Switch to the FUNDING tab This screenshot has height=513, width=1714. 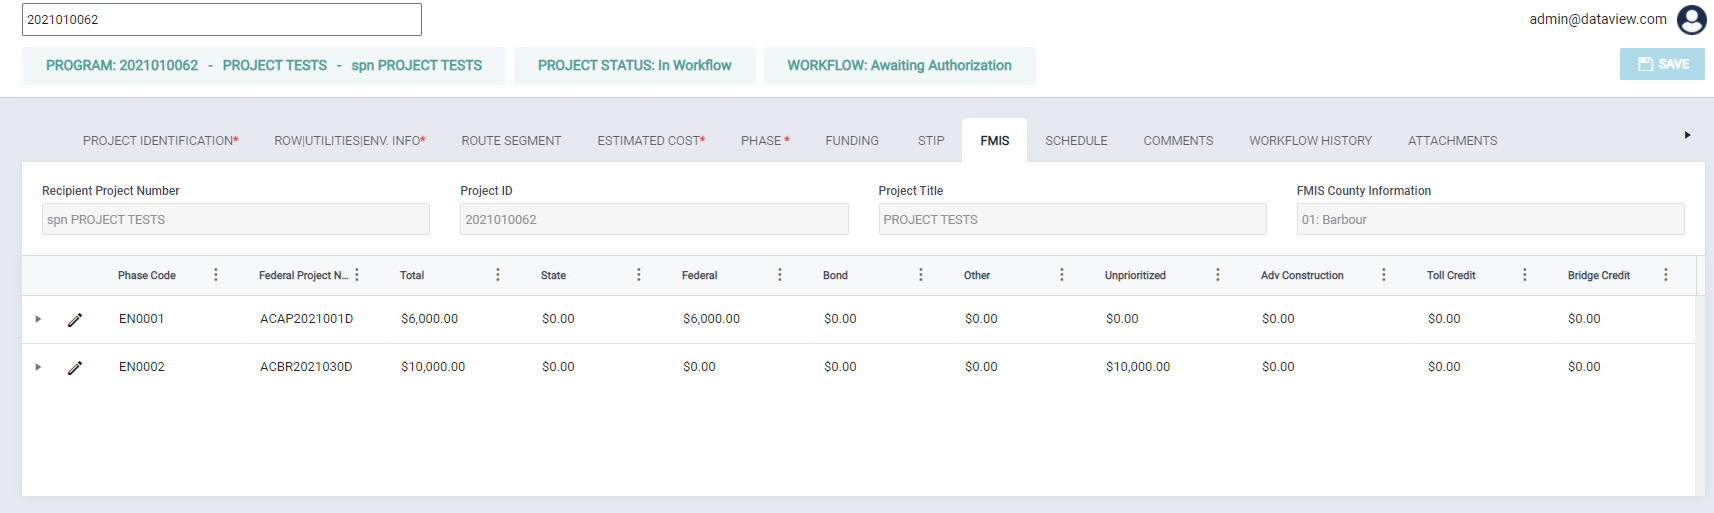[852, 141]
